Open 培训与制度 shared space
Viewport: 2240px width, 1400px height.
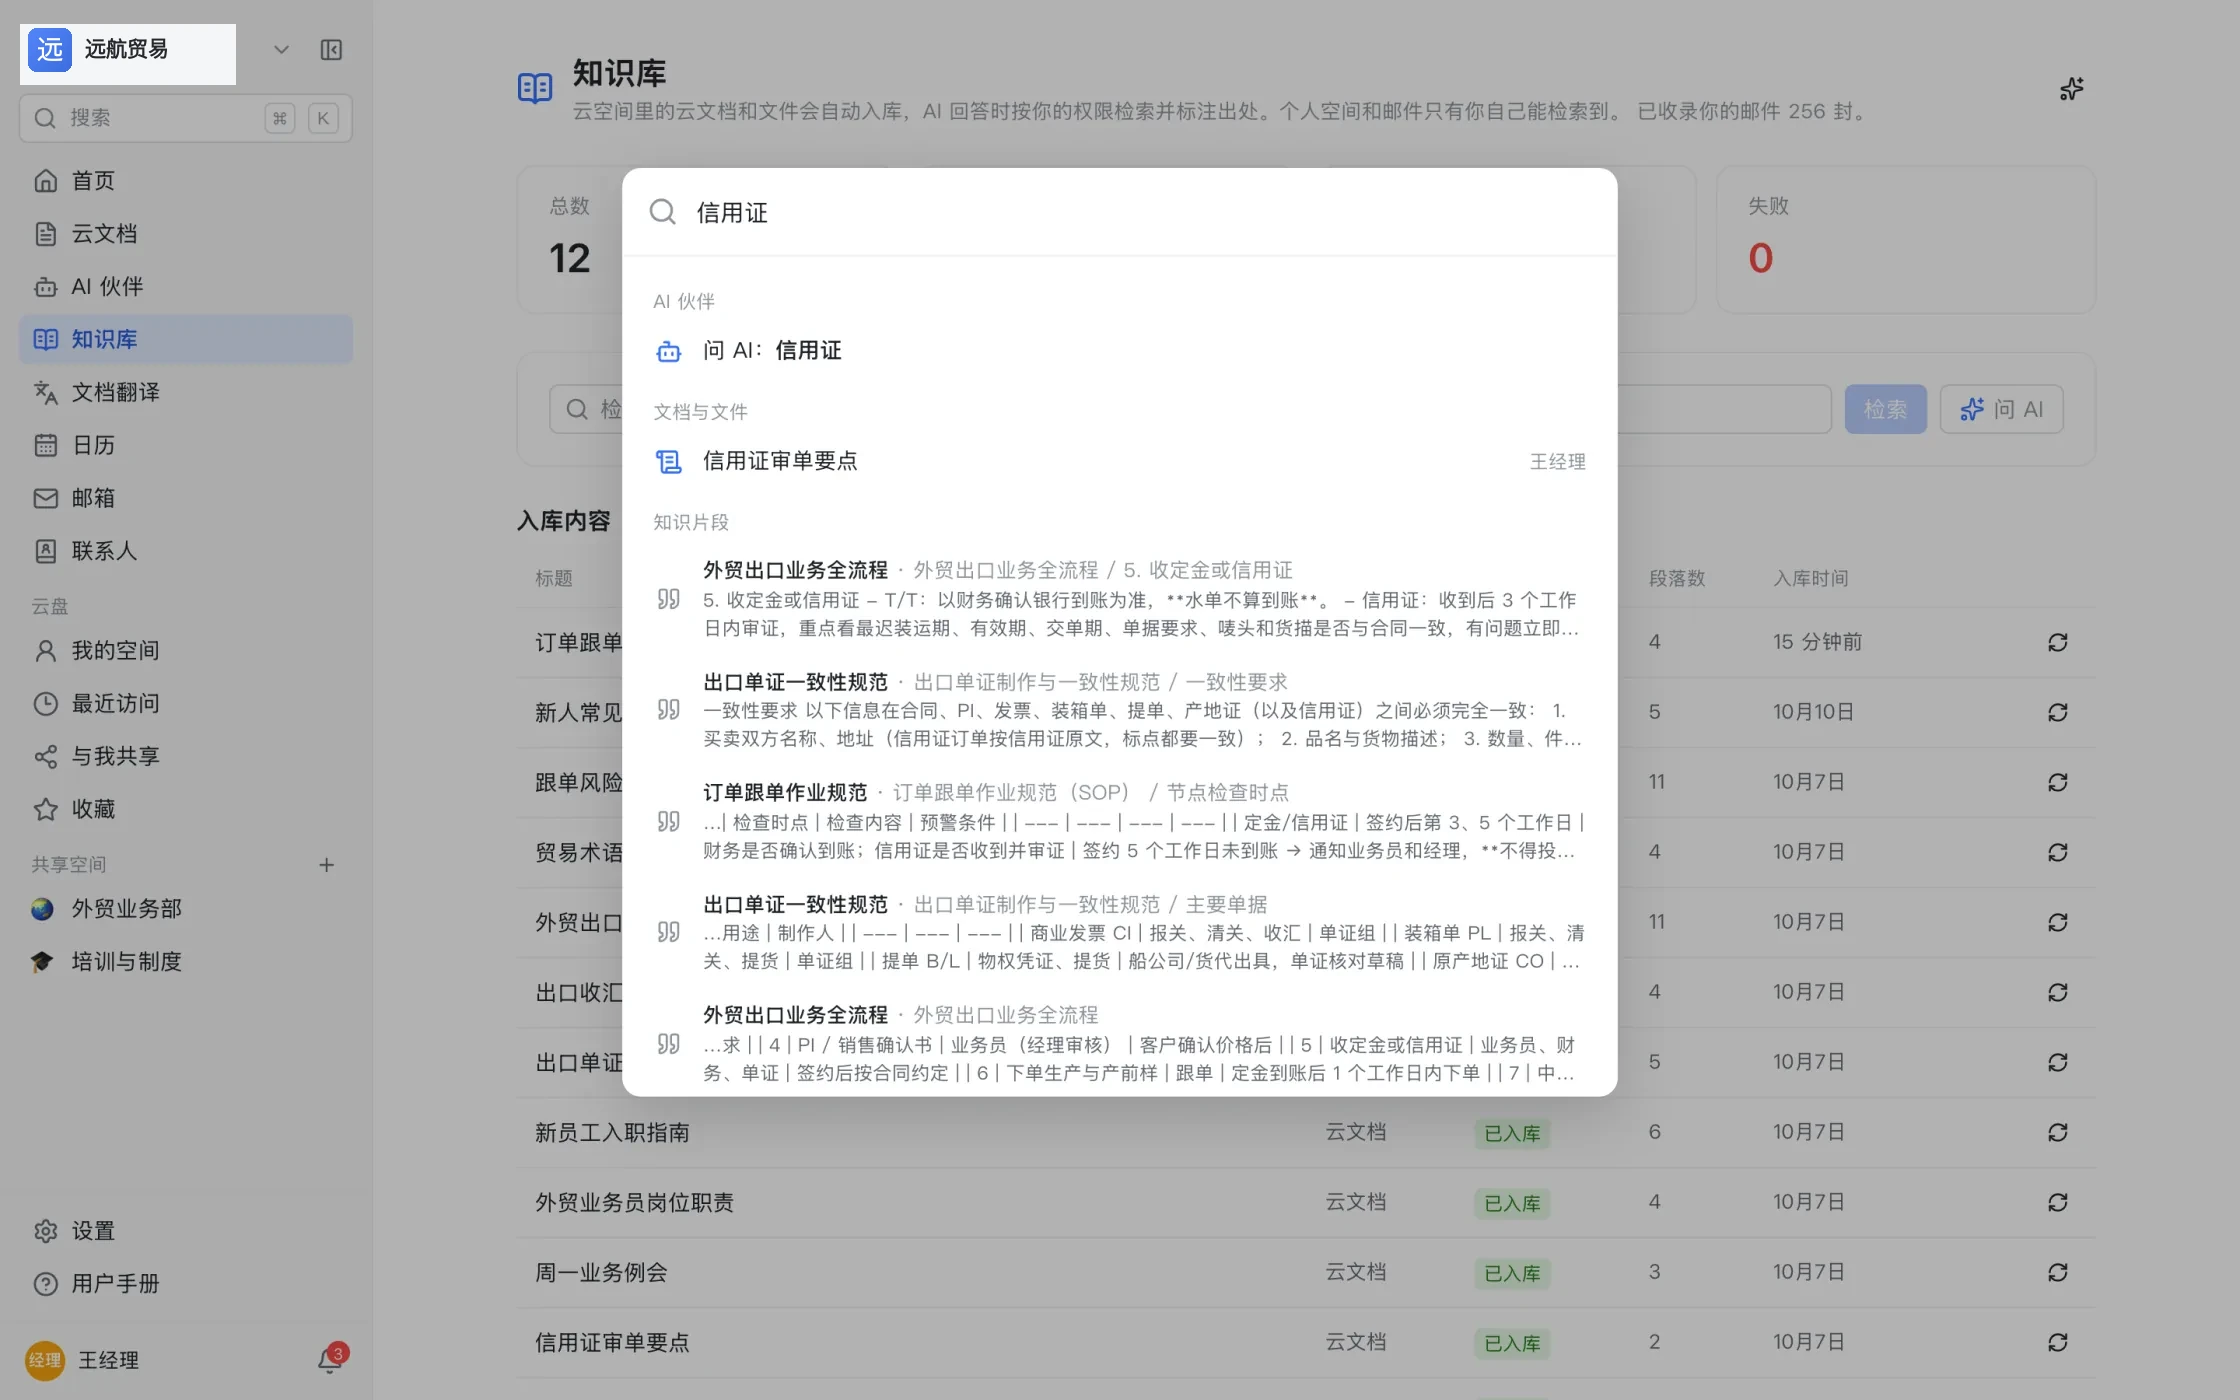[186, 962]
